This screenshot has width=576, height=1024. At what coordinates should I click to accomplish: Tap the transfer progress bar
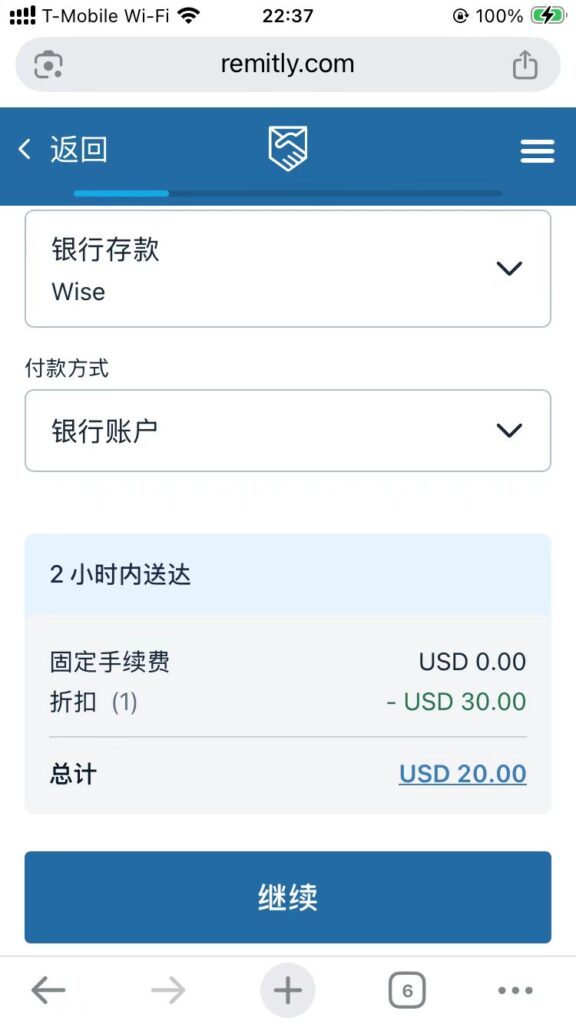click(x=288, y=193)
